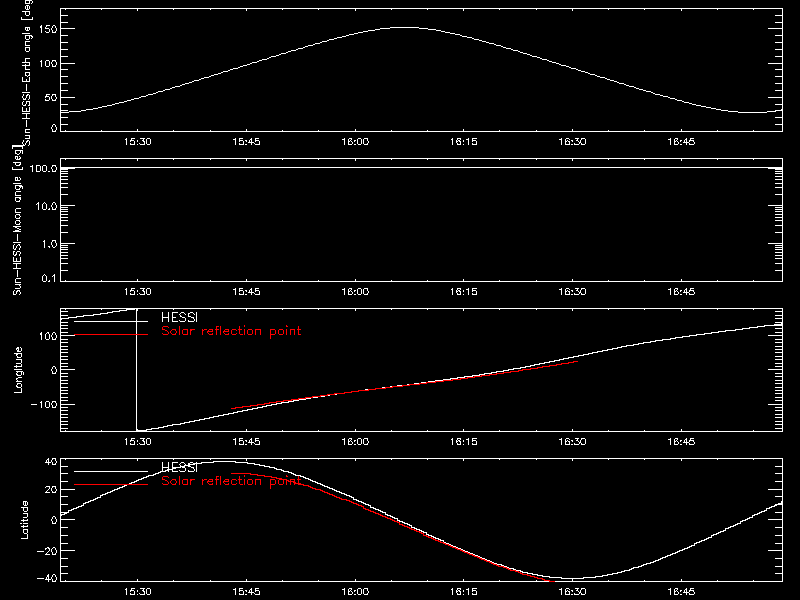Click 15:45 under the Latitude plot
This screenshot has width=800, height=600.
(246, 592)
